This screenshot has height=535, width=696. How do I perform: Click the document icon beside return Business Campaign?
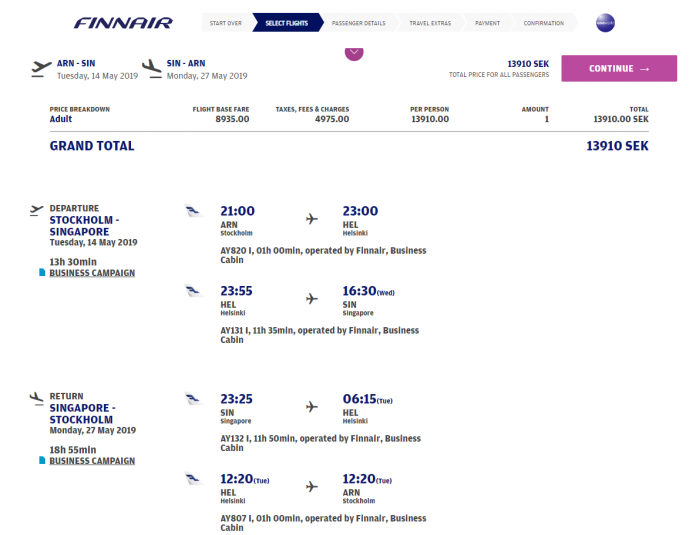pyautogui.click(x=42, y=460)
